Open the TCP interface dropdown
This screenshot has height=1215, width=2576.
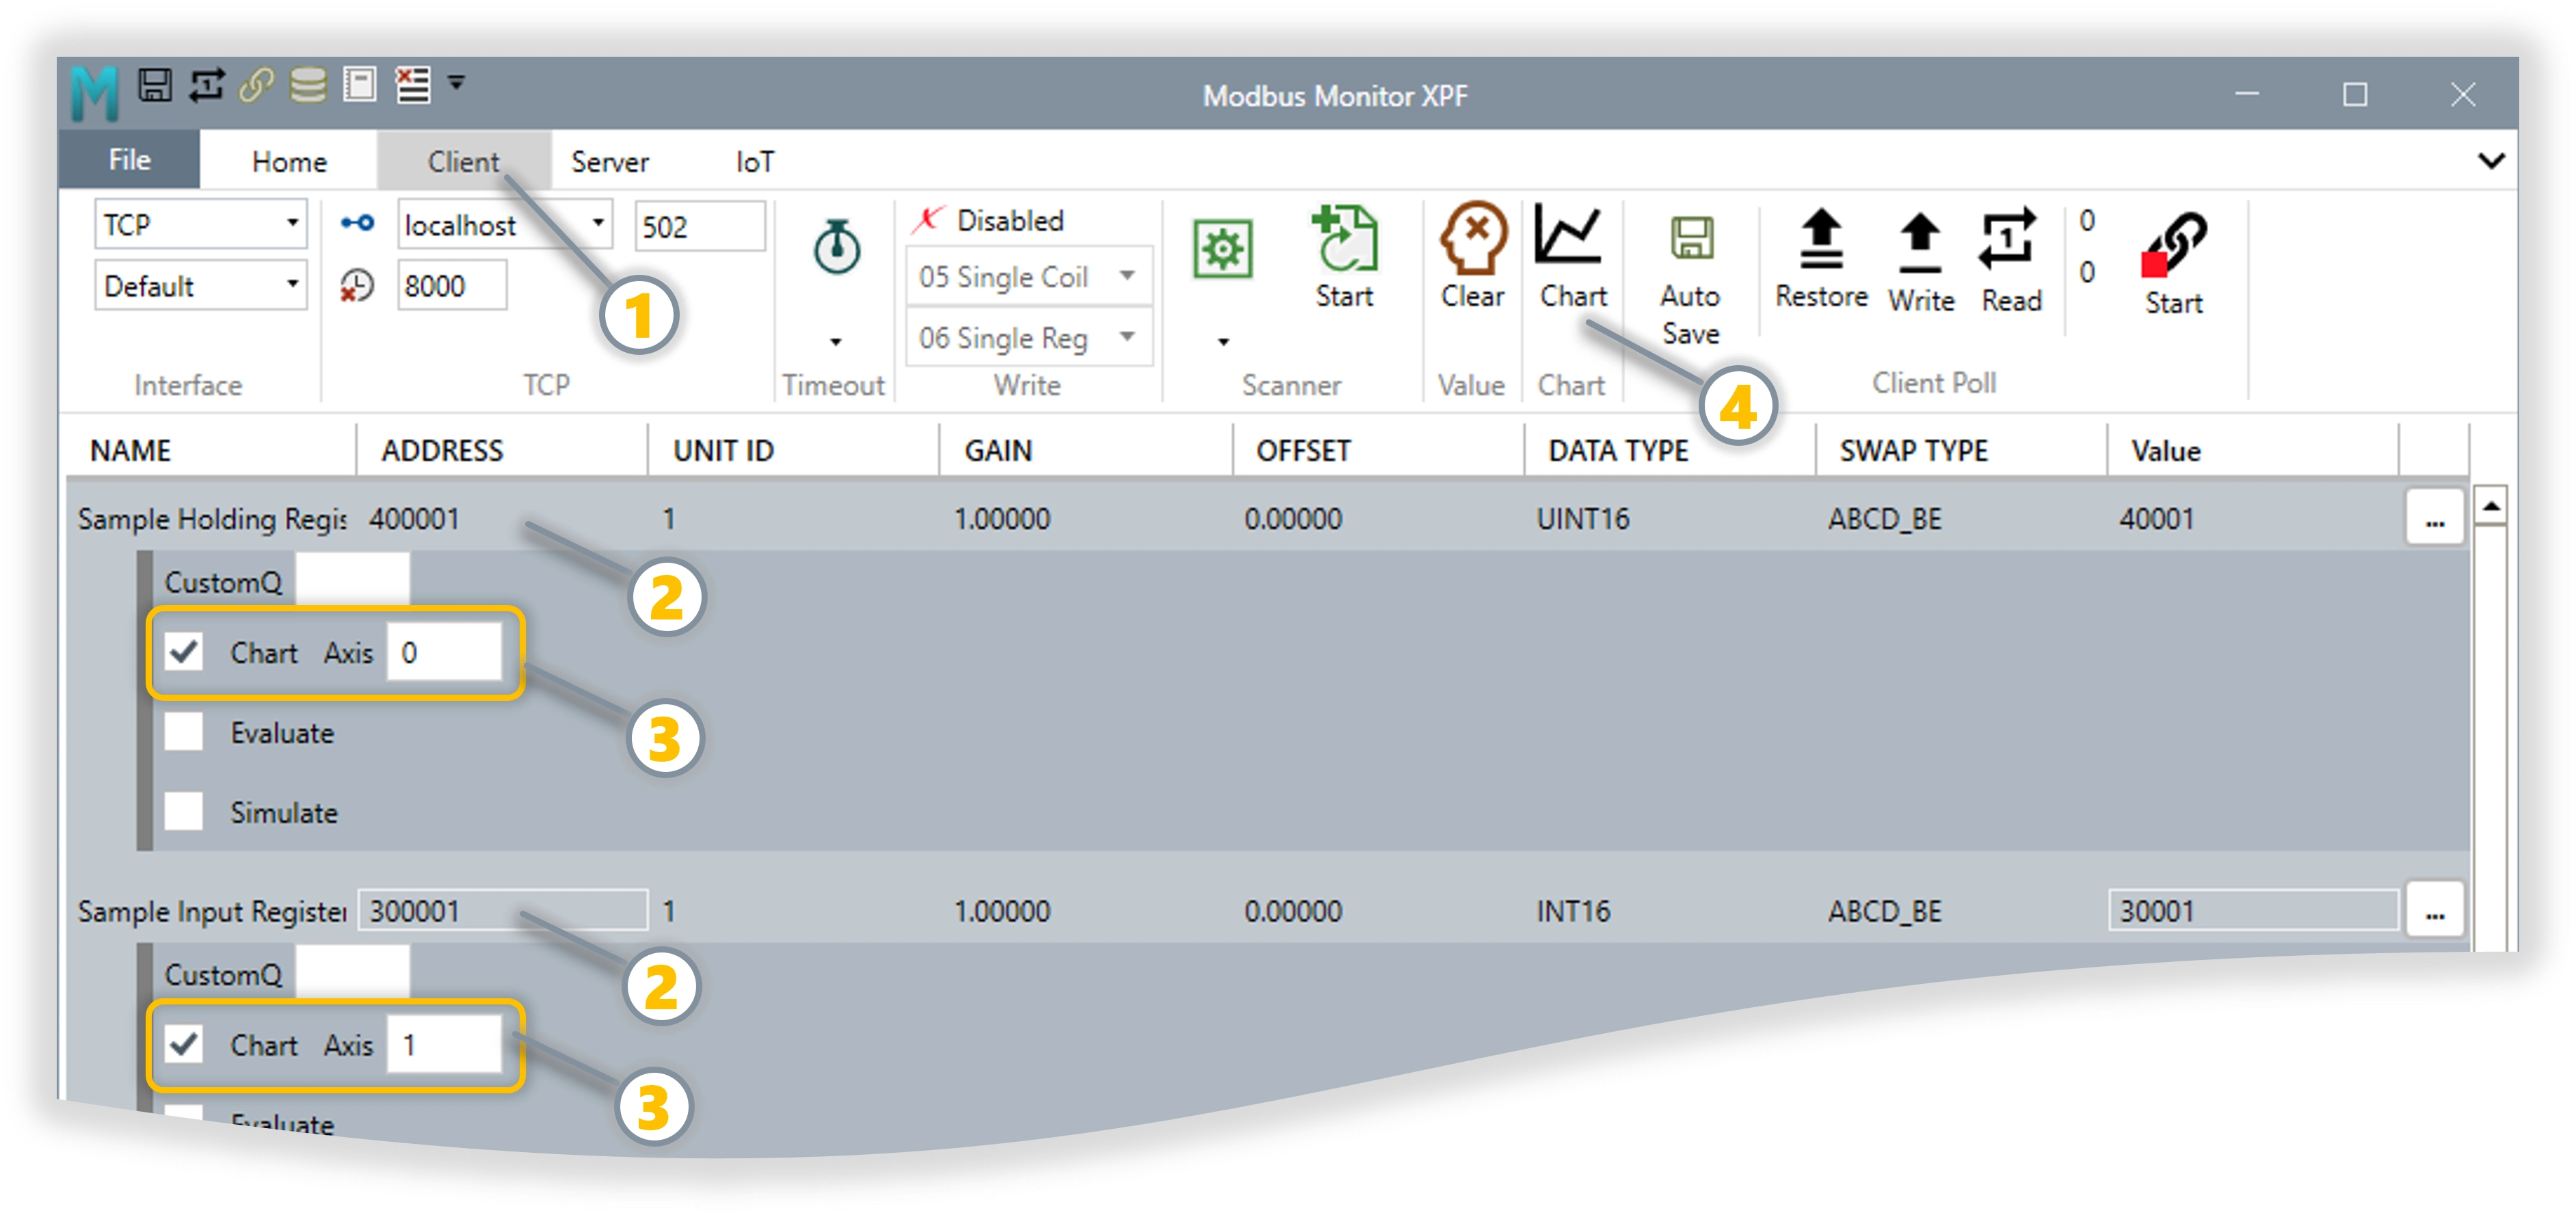click(201, 225)
